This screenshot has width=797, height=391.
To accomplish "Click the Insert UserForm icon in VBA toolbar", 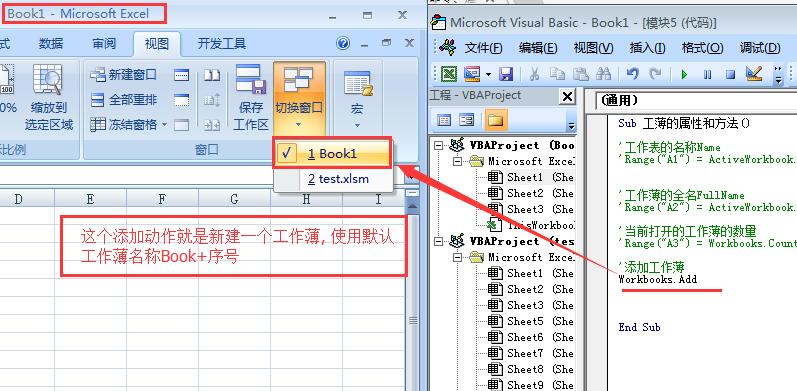I will (472, 75).
